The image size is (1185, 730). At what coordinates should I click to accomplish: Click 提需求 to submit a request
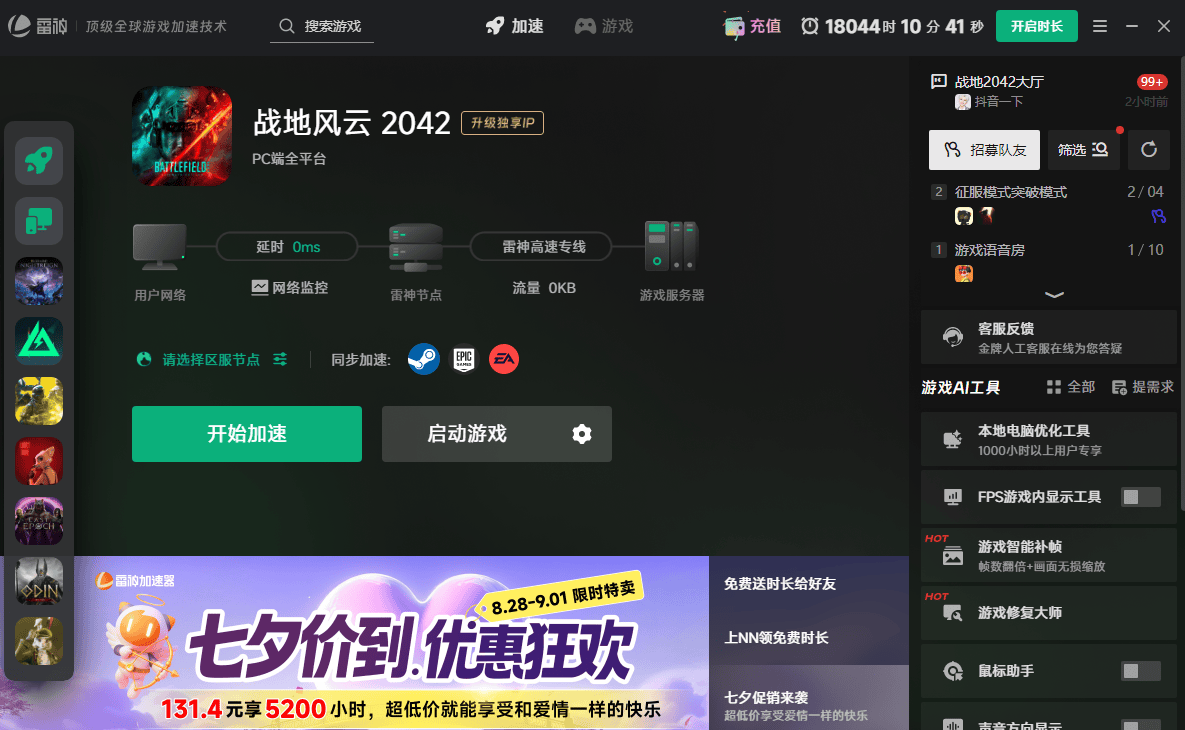point(1143,387)
